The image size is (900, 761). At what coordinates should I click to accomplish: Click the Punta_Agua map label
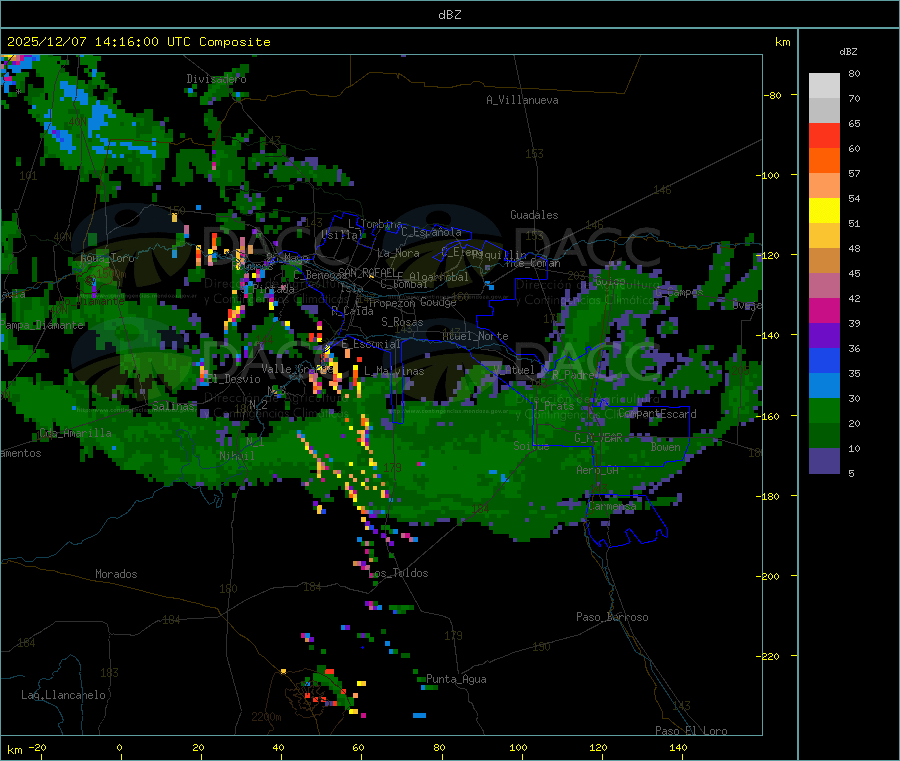tap(456, 679)
